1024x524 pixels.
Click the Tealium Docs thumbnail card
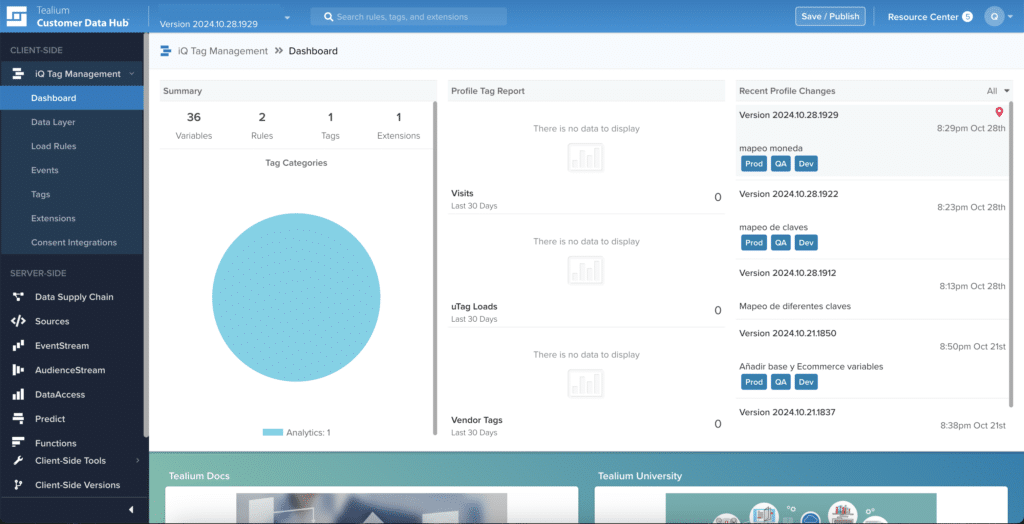[371, 504]
